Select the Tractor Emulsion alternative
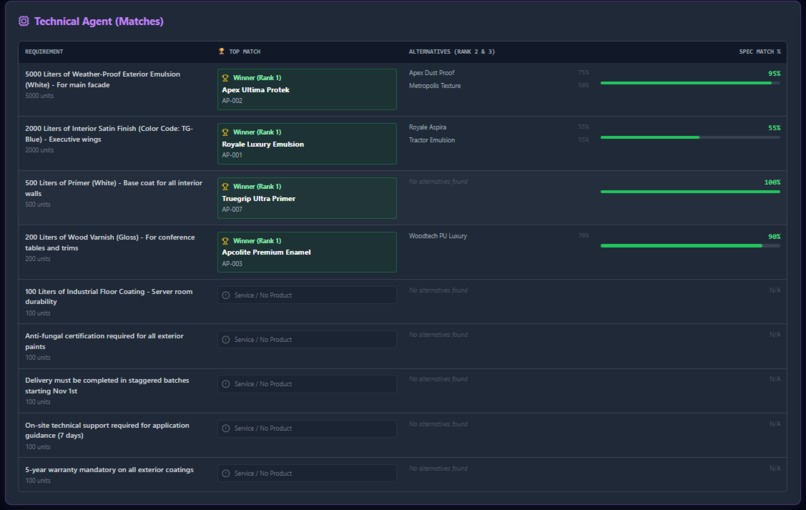Viewport: 806px width, 510px height. pos(432,140)
